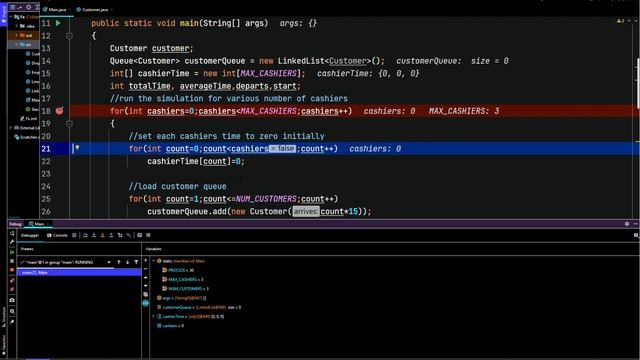This screenshot has width=640, height=360.
Task: Open Project panel settings gear
Action: (28, 7)
